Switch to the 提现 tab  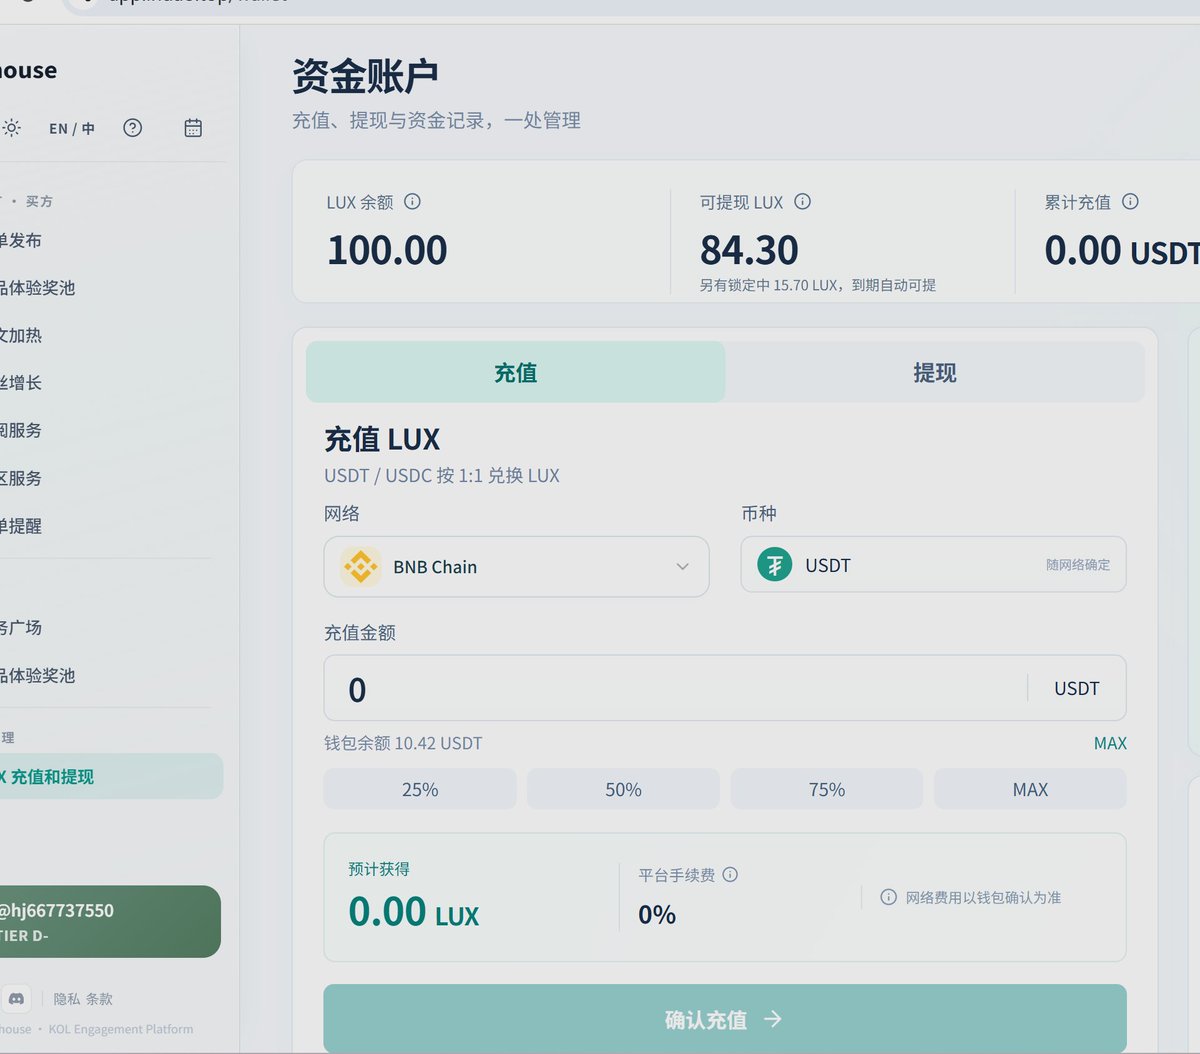point(934,372)
